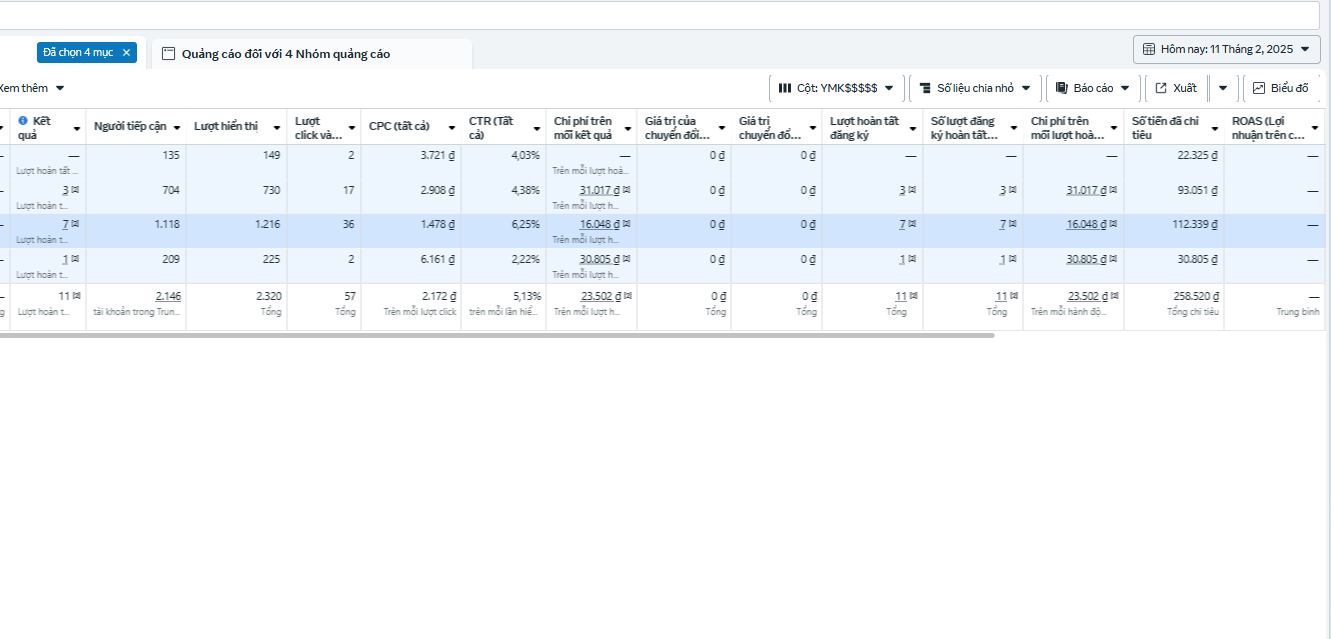Image resolution: width=1331 pixels, height=639 pixels.
Task: Select the CPC cell '1.478 ₫'
Action: coord(438,224)
